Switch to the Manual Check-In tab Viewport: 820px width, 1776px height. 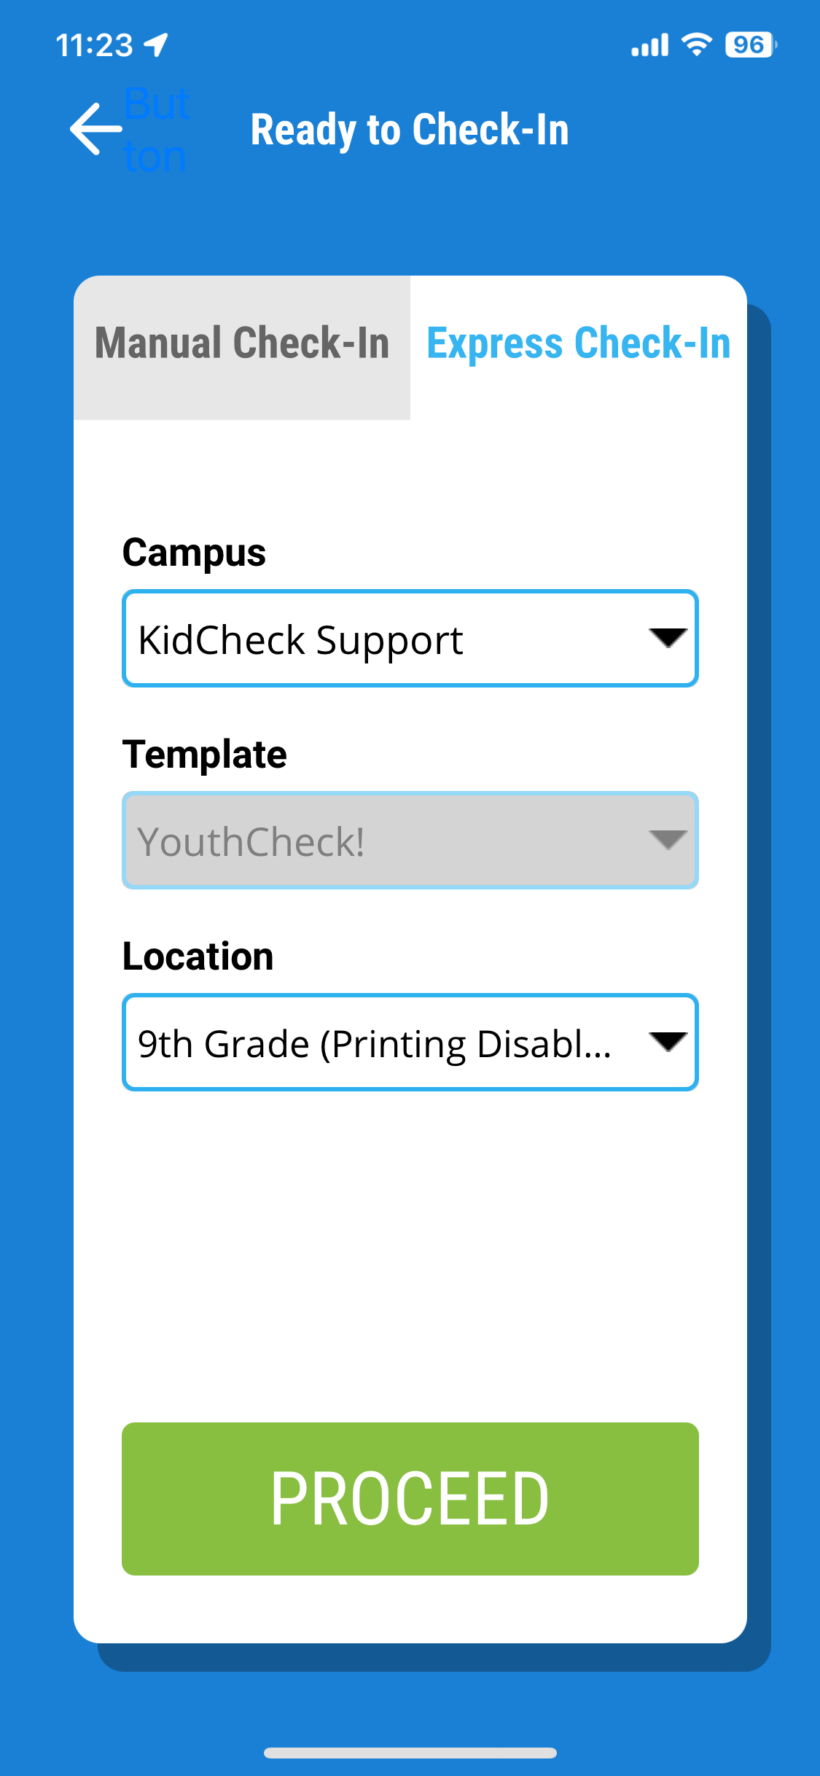(x=241, y=343)
